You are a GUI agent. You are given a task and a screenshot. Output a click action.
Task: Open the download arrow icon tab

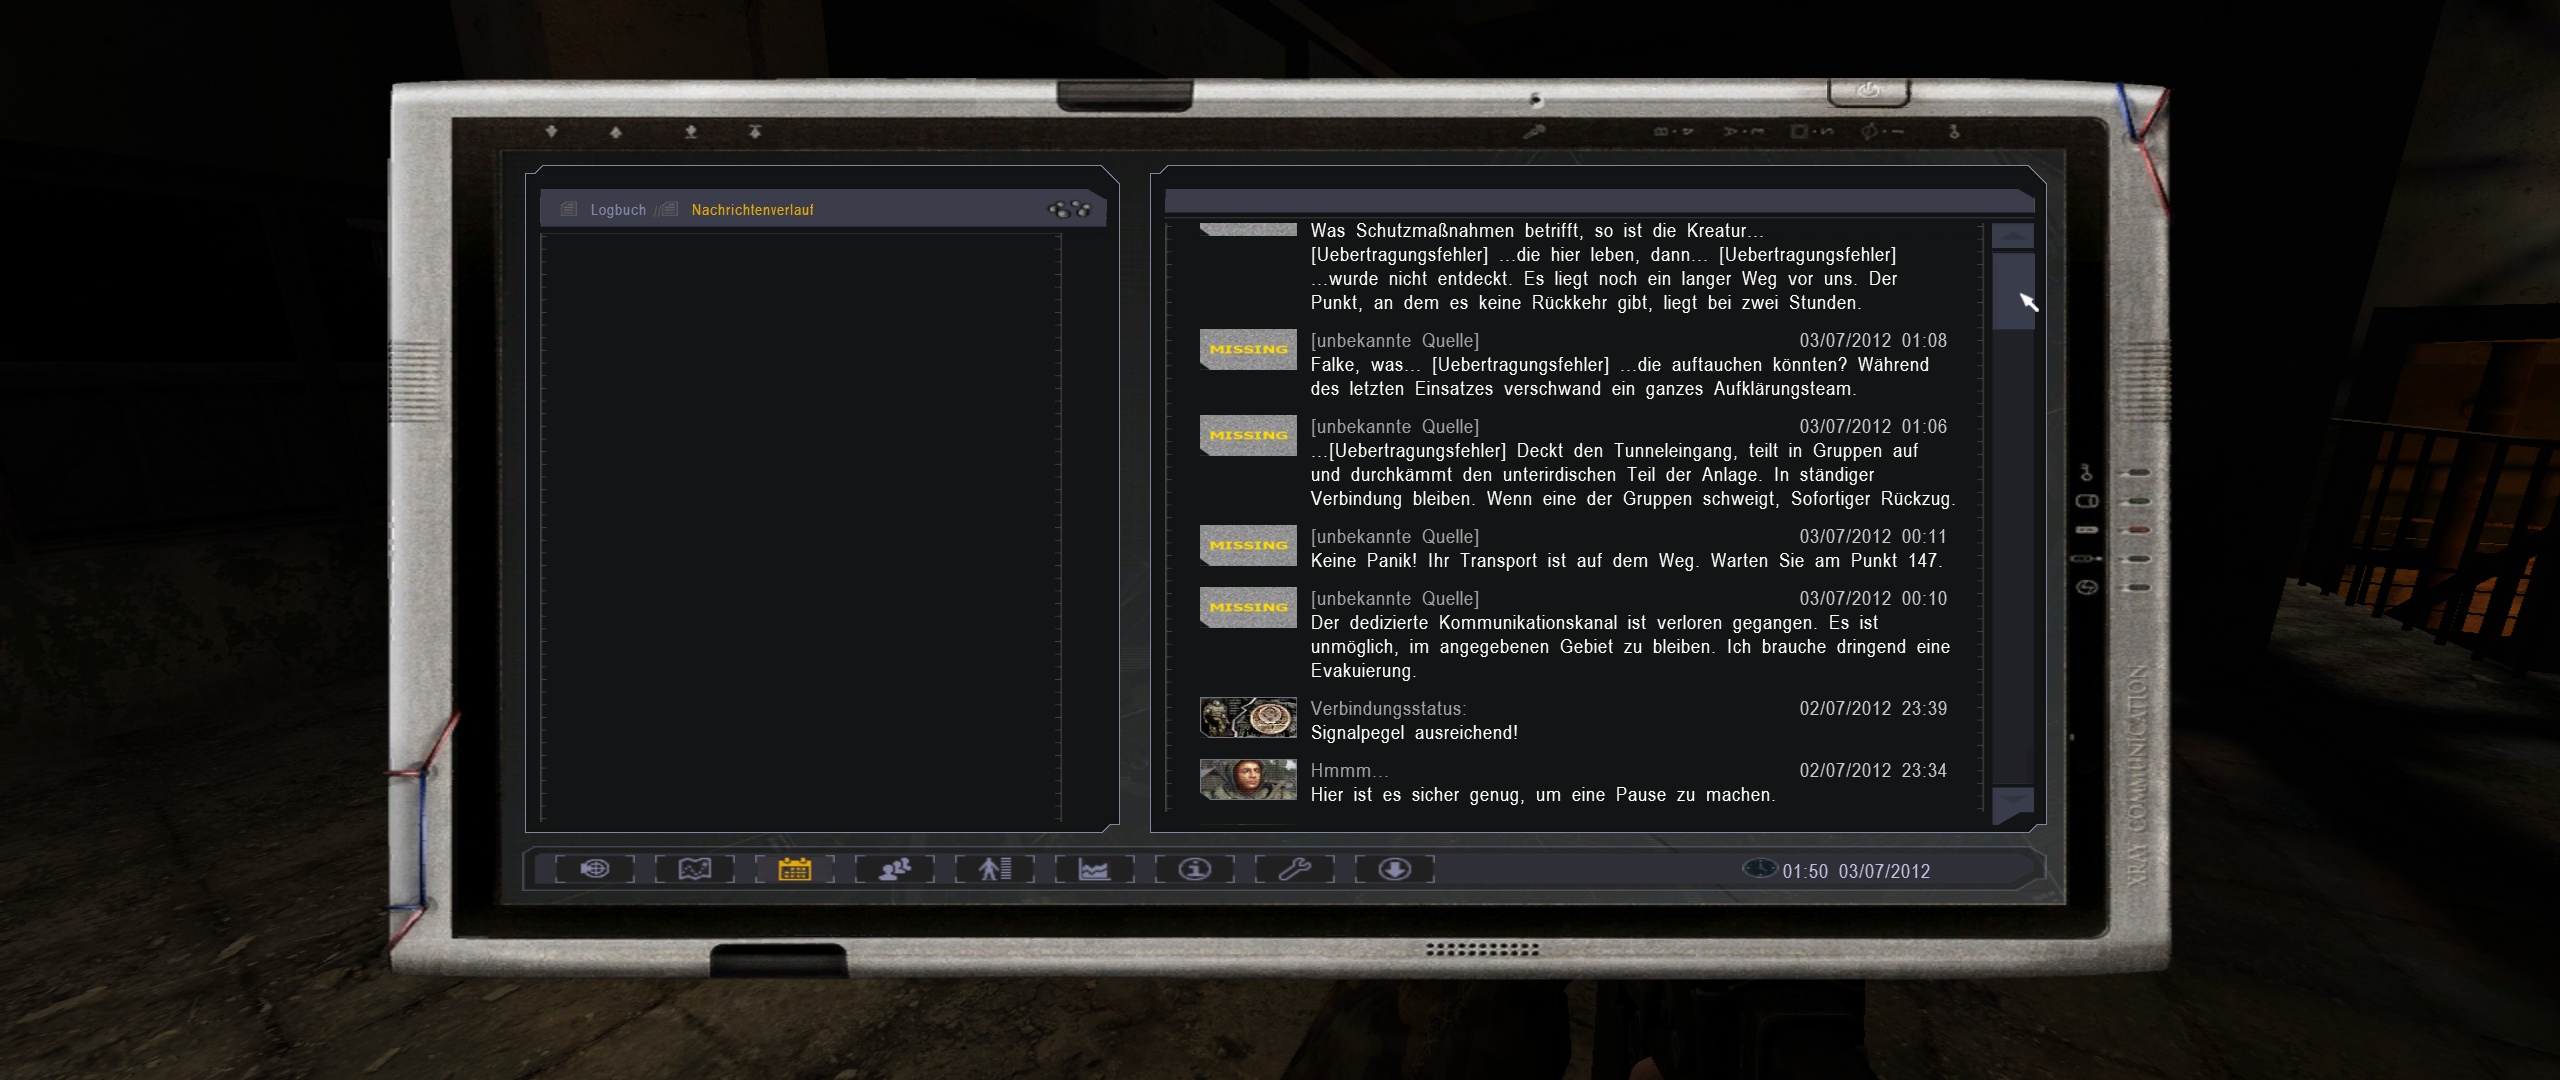pyautogui.click(x=1395, y=869)
